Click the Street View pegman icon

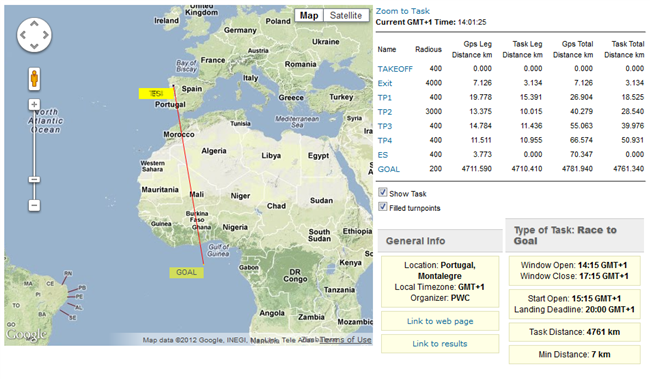click(34, 79)
